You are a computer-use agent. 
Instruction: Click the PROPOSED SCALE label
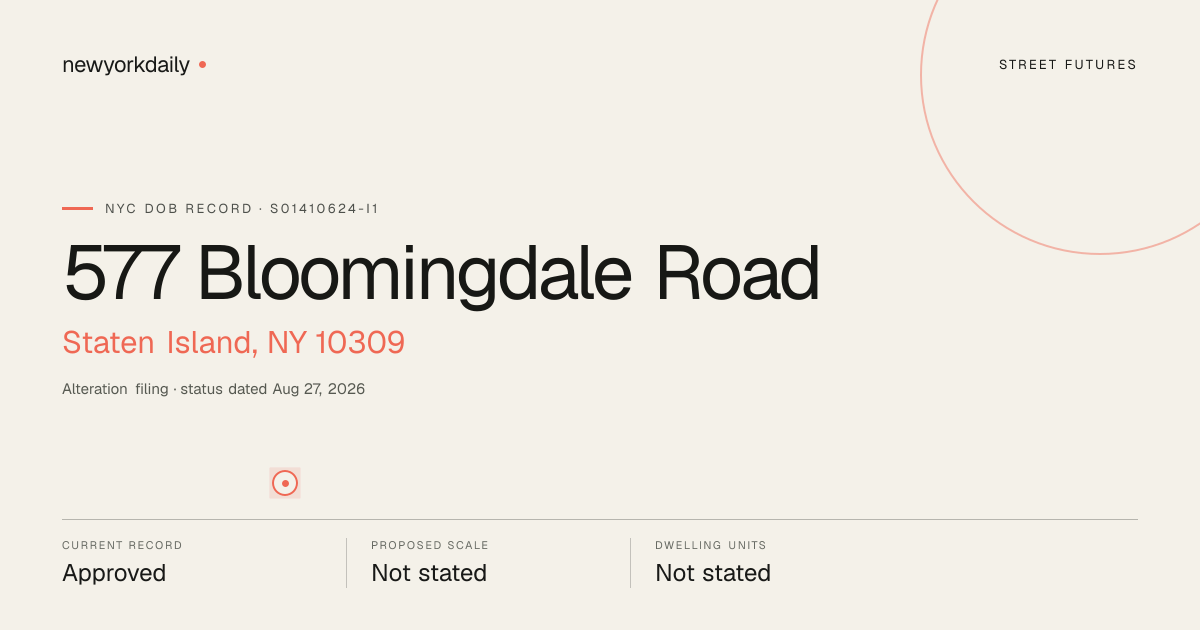(x=430, y=546)
